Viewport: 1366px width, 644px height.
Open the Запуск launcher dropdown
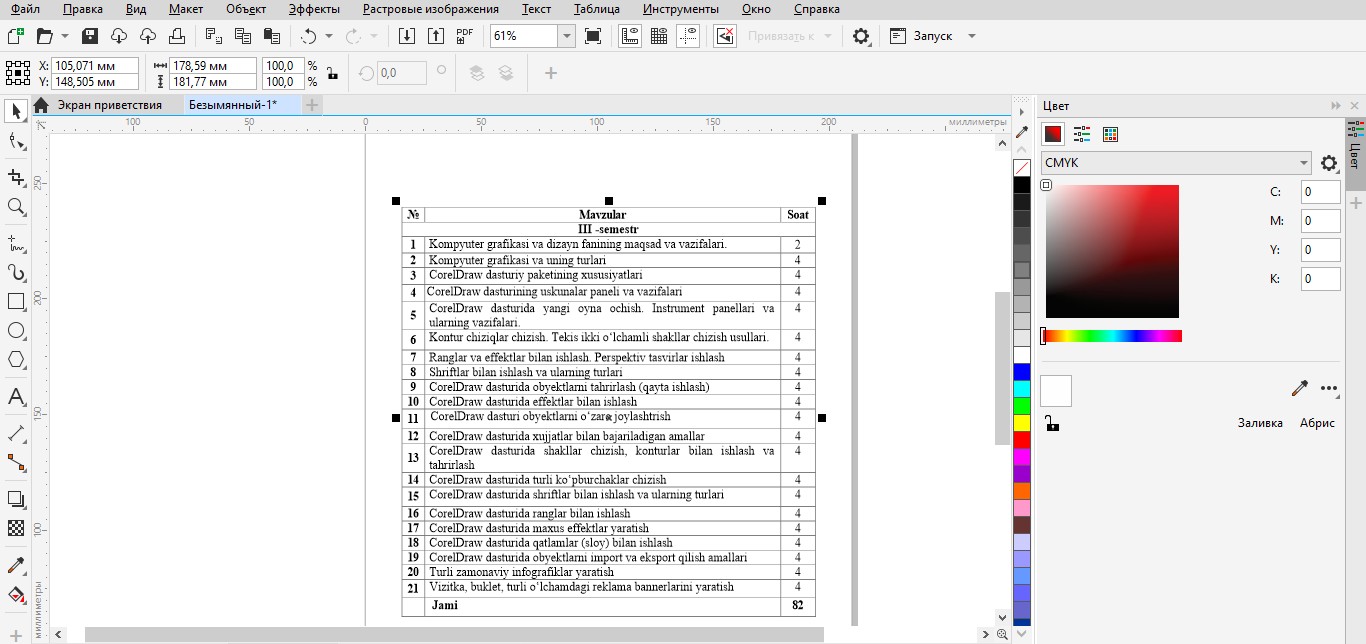pos(971,36)
